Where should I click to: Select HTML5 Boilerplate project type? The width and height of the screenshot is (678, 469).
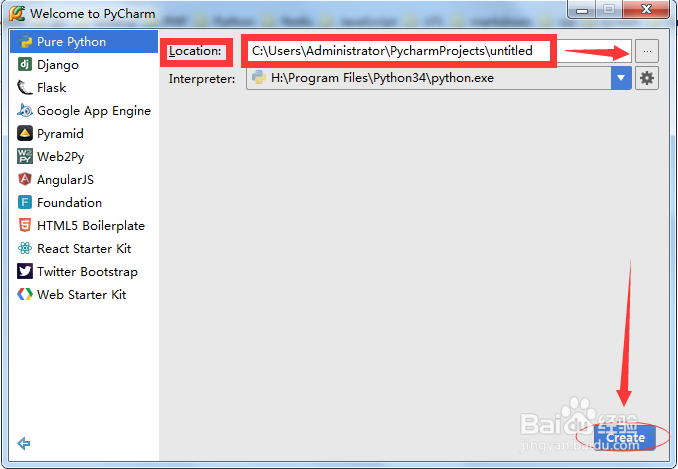[x=84, y=226]
